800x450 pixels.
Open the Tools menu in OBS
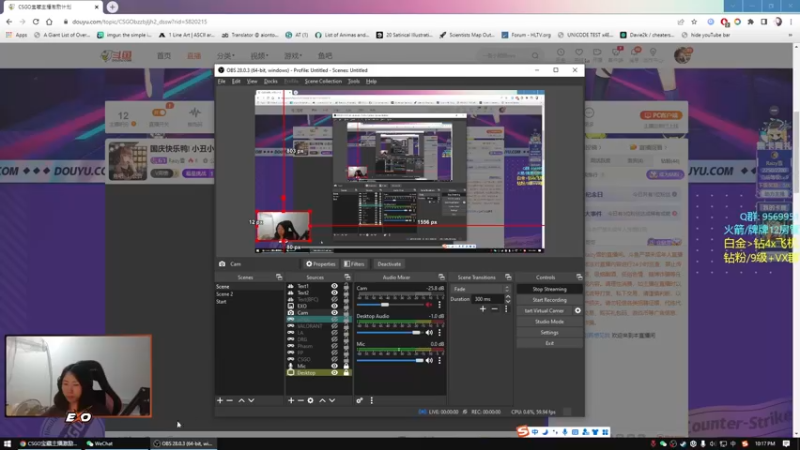click(354, 81)
